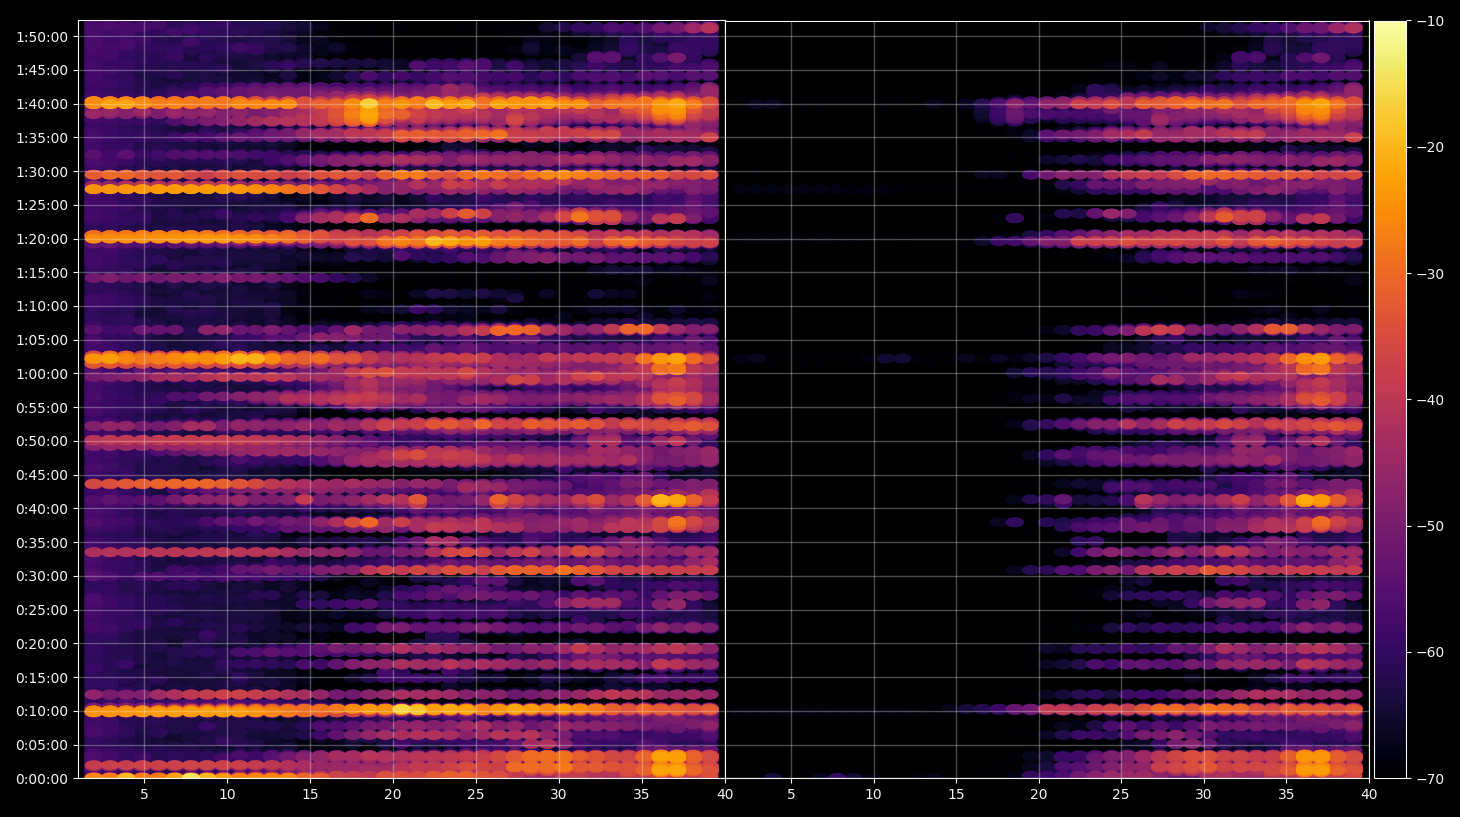Select the −40 colorbar tick label
1460x817 pixels.
click(x=1430, y=400)
